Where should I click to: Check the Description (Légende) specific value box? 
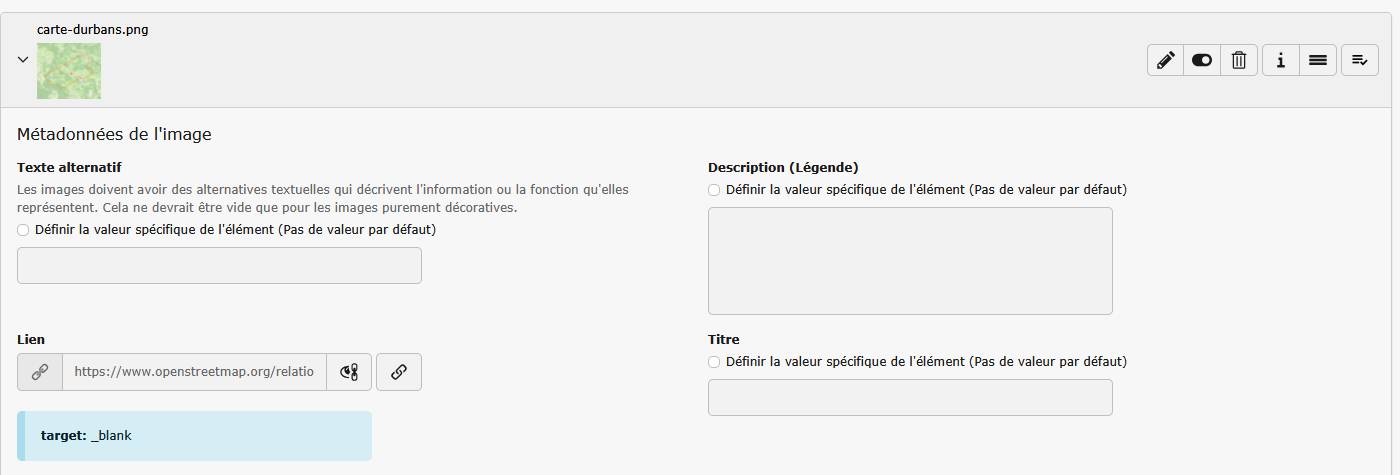pyautogui.click(x=714, y=189)
